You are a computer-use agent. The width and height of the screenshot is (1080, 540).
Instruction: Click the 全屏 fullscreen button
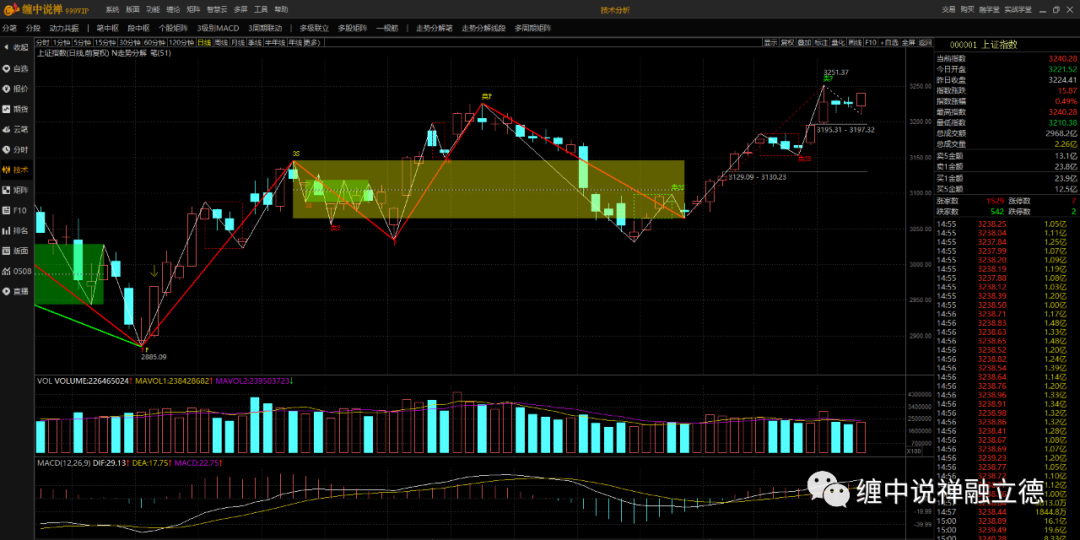coord(908,43)
